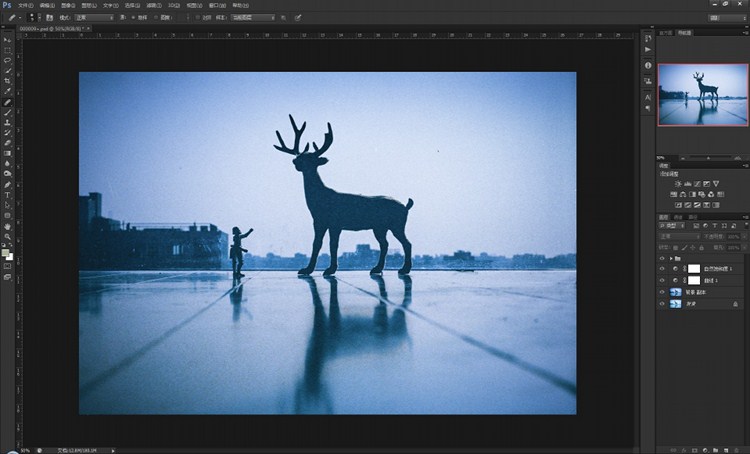Click the Navigator zoom slider

pos(708,157)
